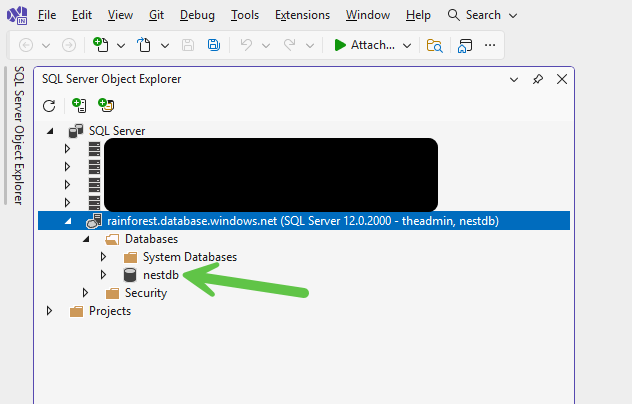
Task: Expand the nestdb database node
Action: click(103, 275)
